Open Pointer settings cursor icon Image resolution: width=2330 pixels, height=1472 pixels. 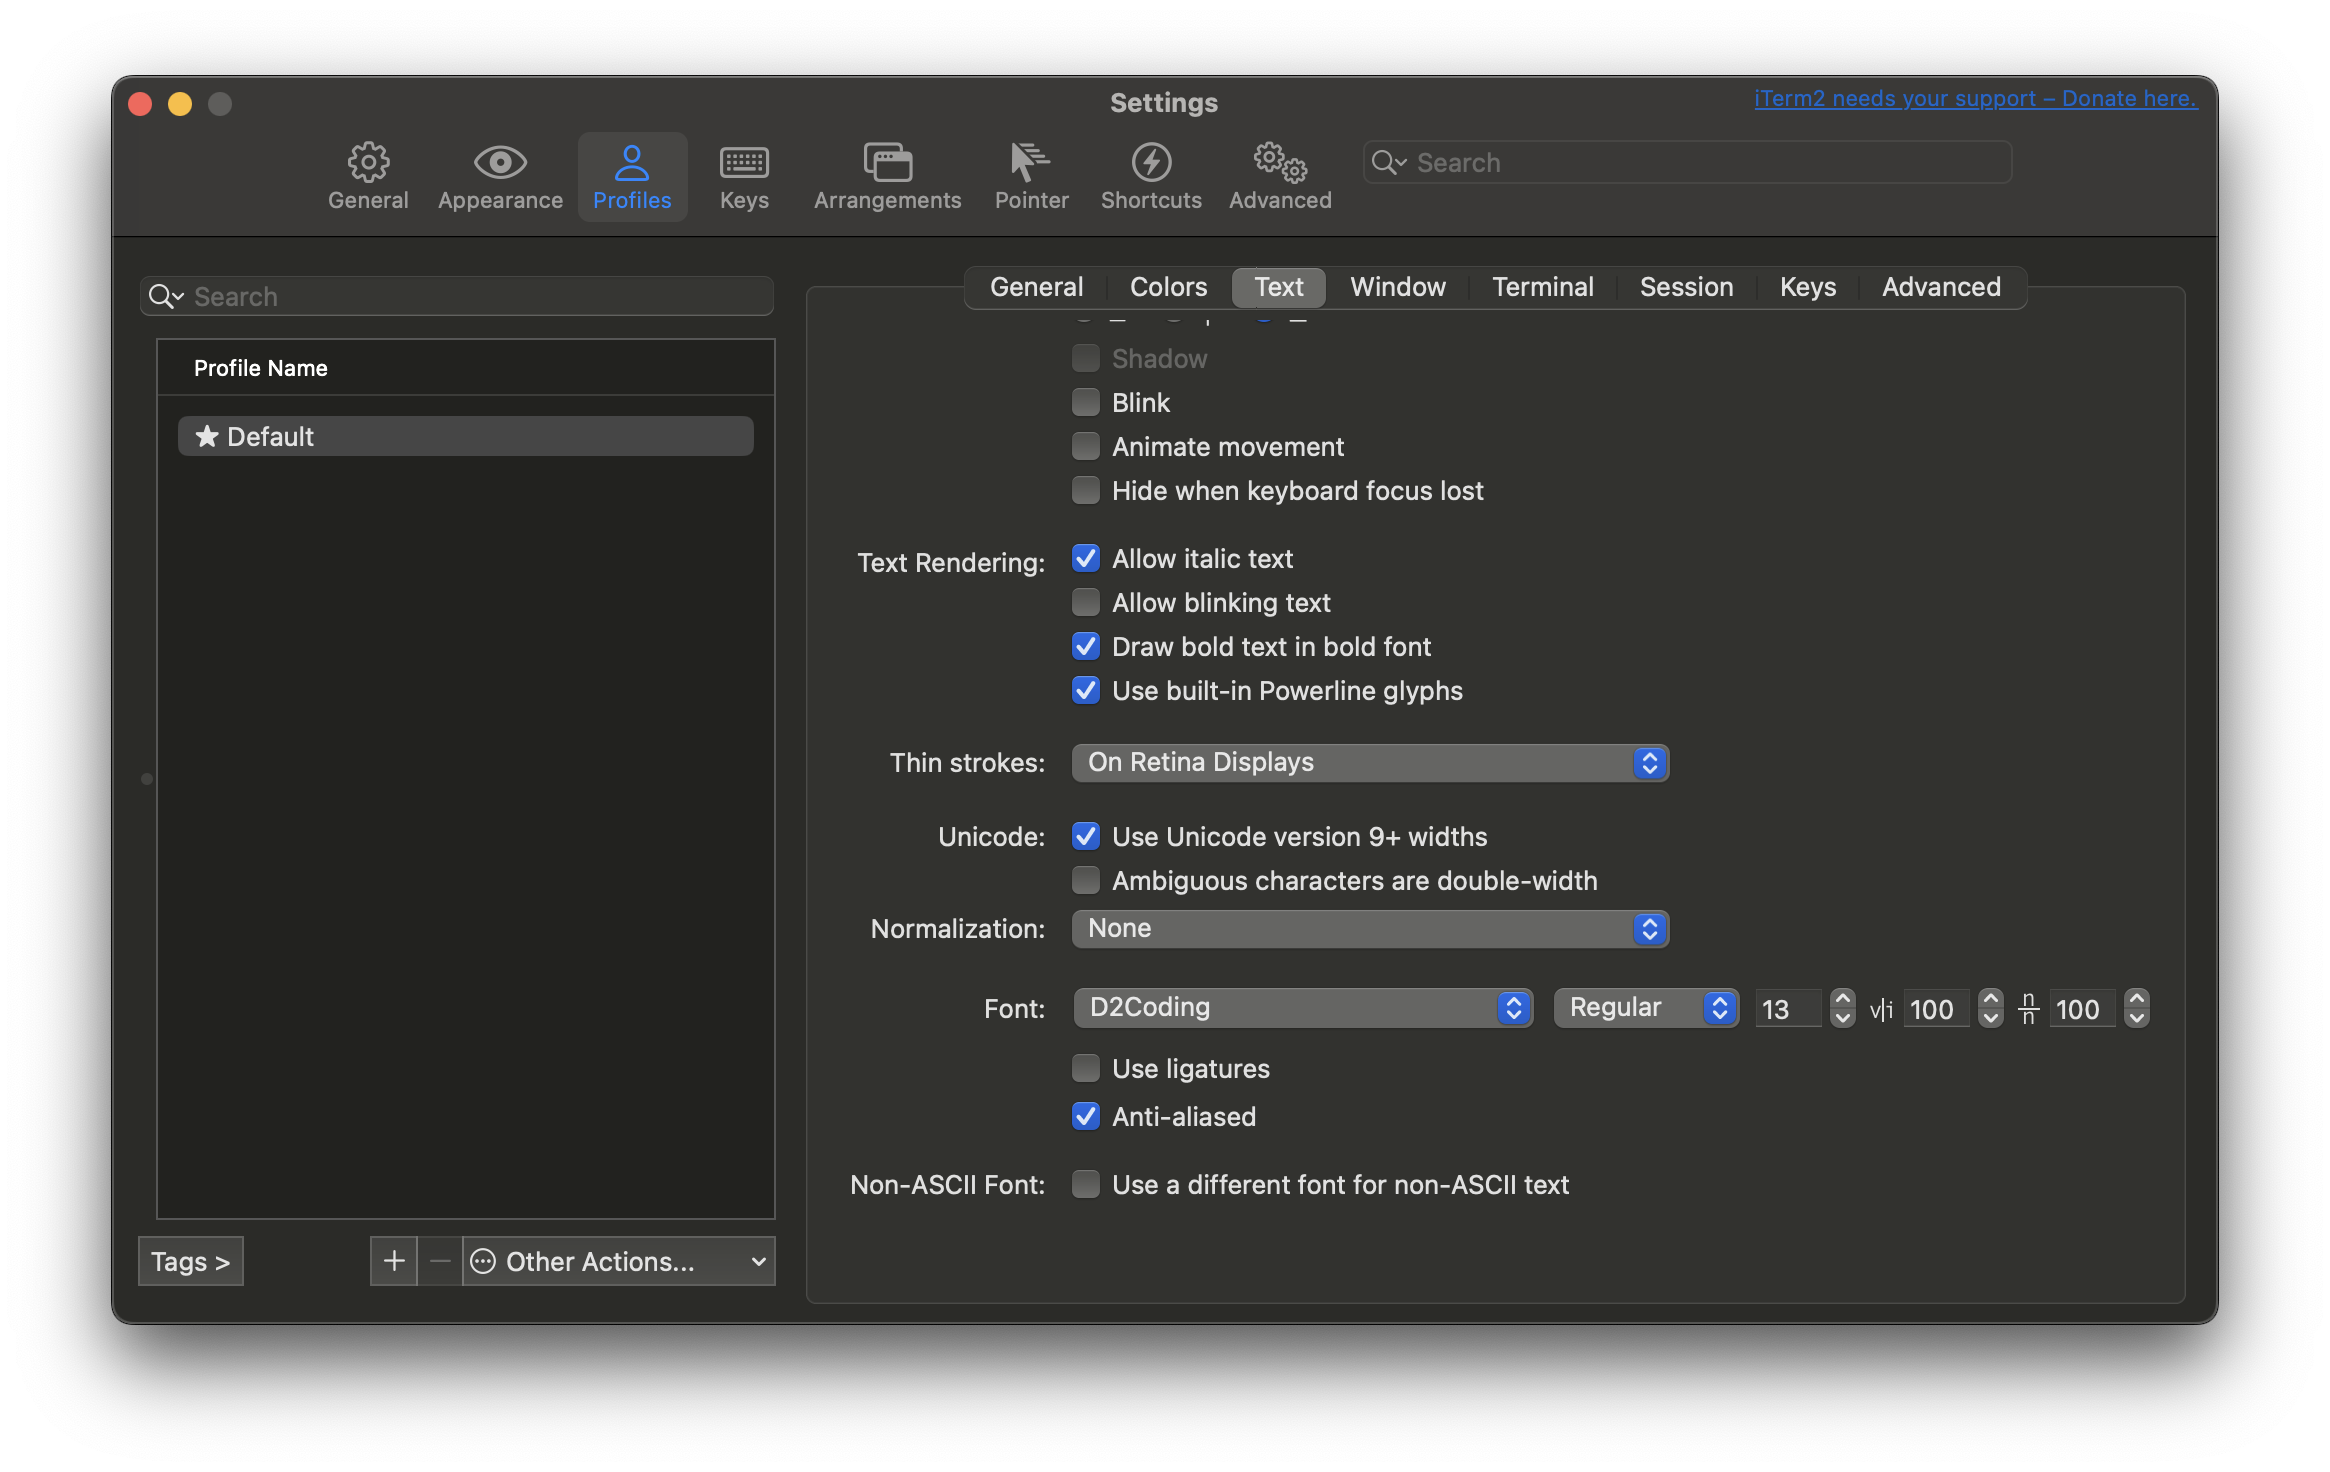point(1031,163)
